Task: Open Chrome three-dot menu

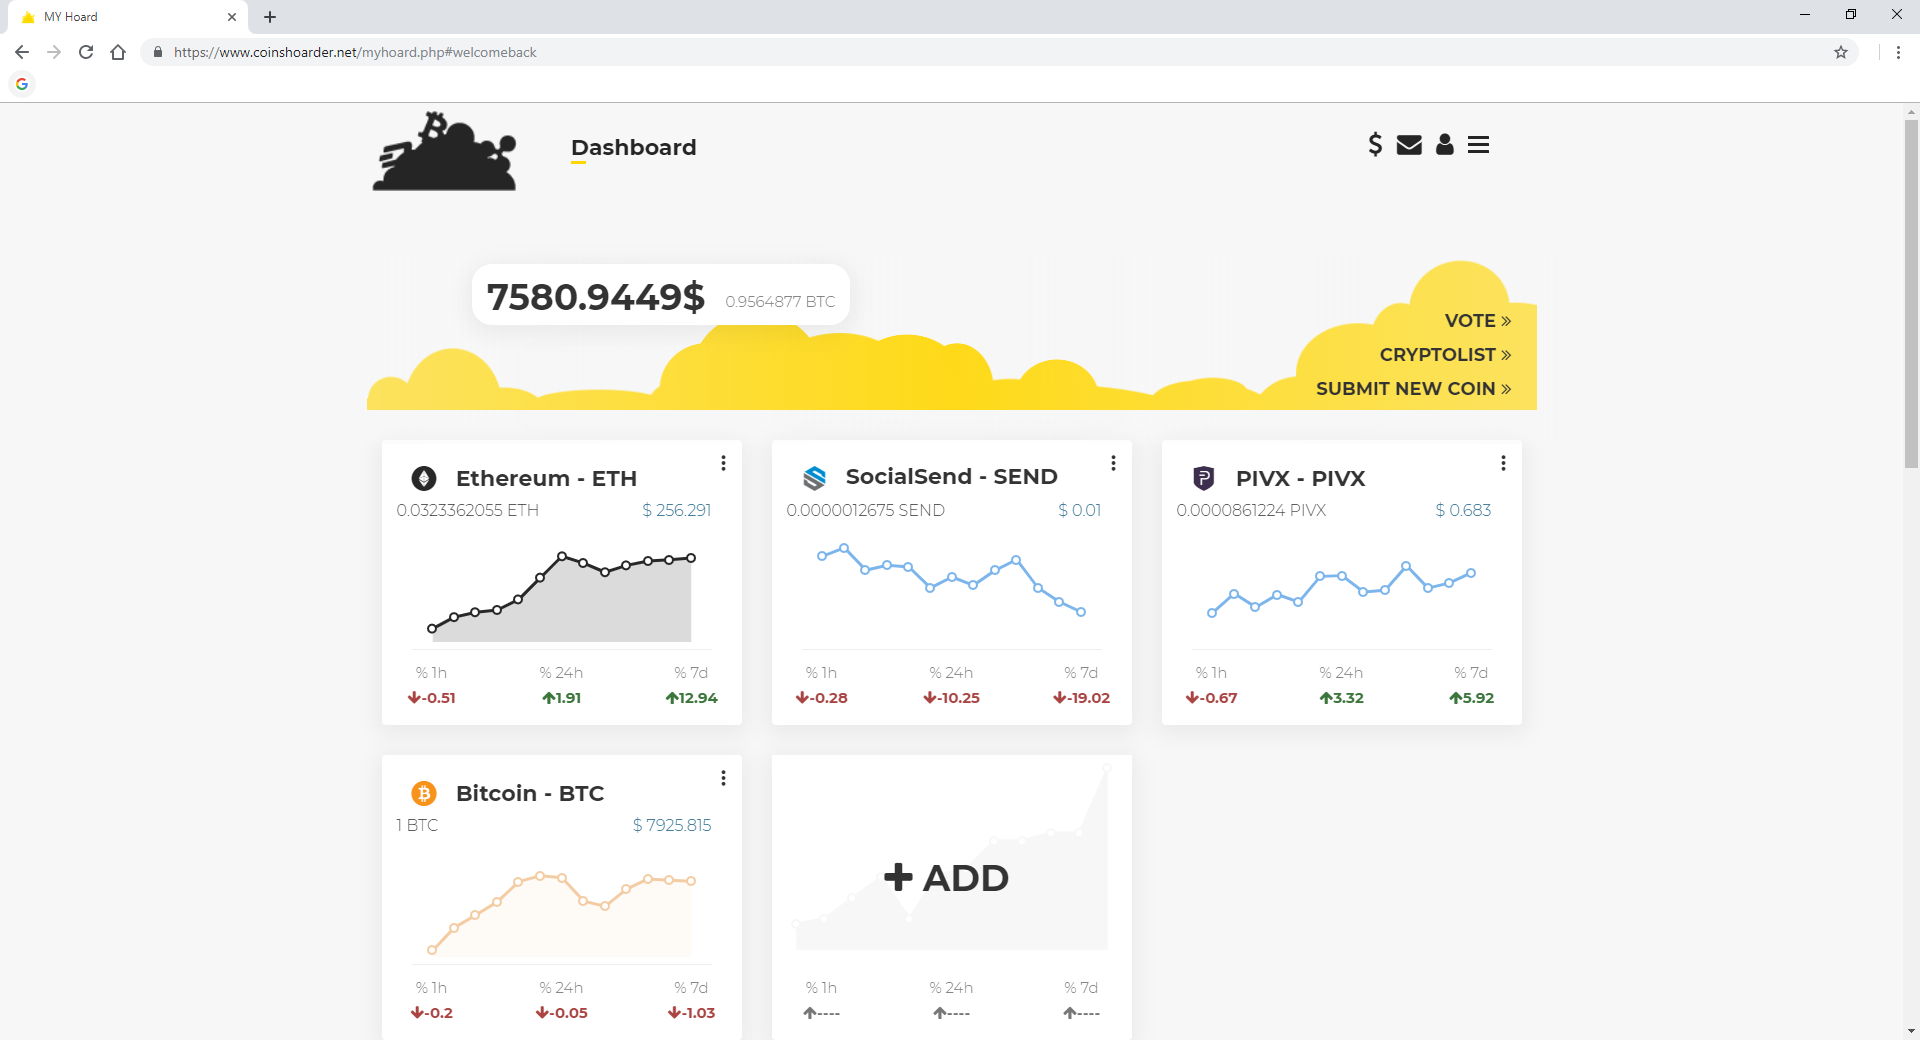Action: [1898, 52]
